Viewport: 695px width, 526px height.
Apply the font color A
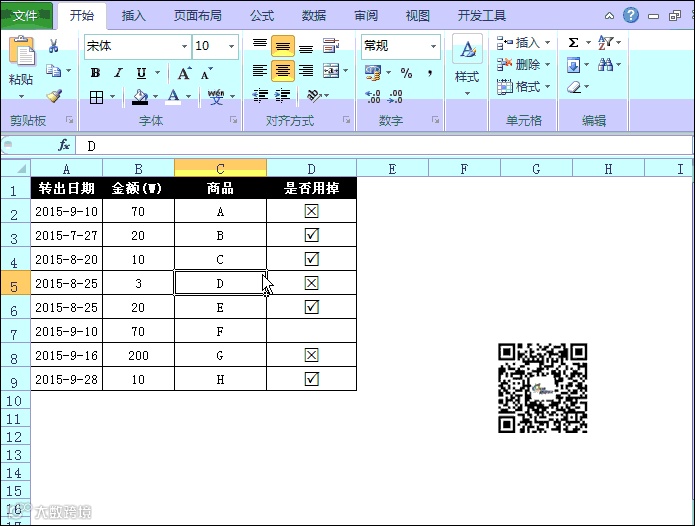[173, 97]
